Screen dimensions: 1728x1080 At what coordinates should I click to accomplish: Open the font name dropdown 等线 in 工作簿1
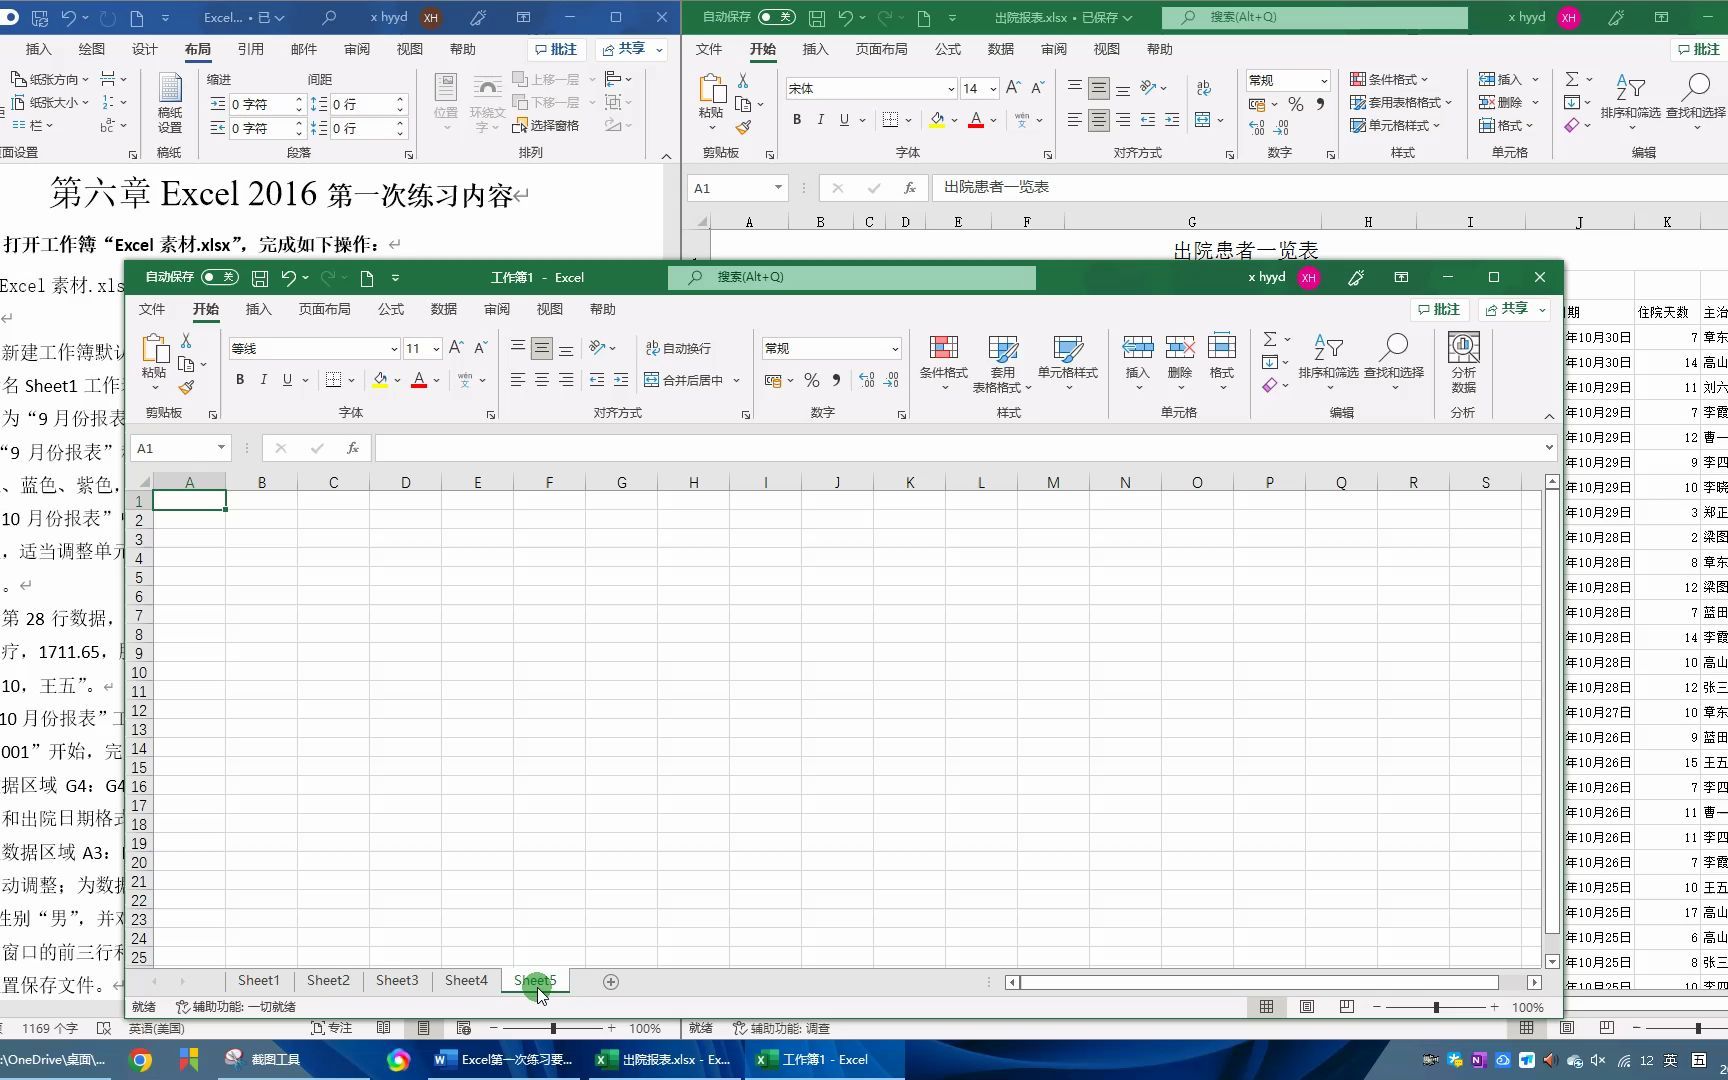tap(394, 348)
